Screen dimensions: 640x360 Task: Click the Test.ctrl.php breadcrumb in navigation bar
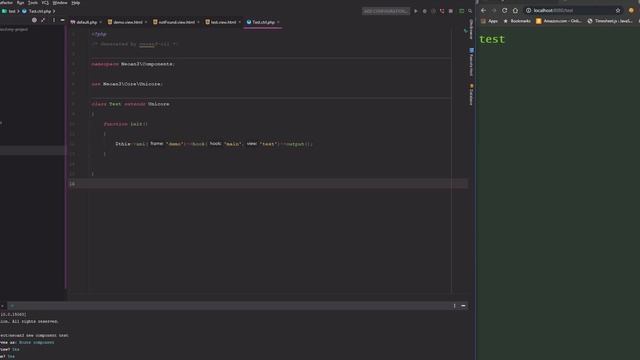pos(37,11)
